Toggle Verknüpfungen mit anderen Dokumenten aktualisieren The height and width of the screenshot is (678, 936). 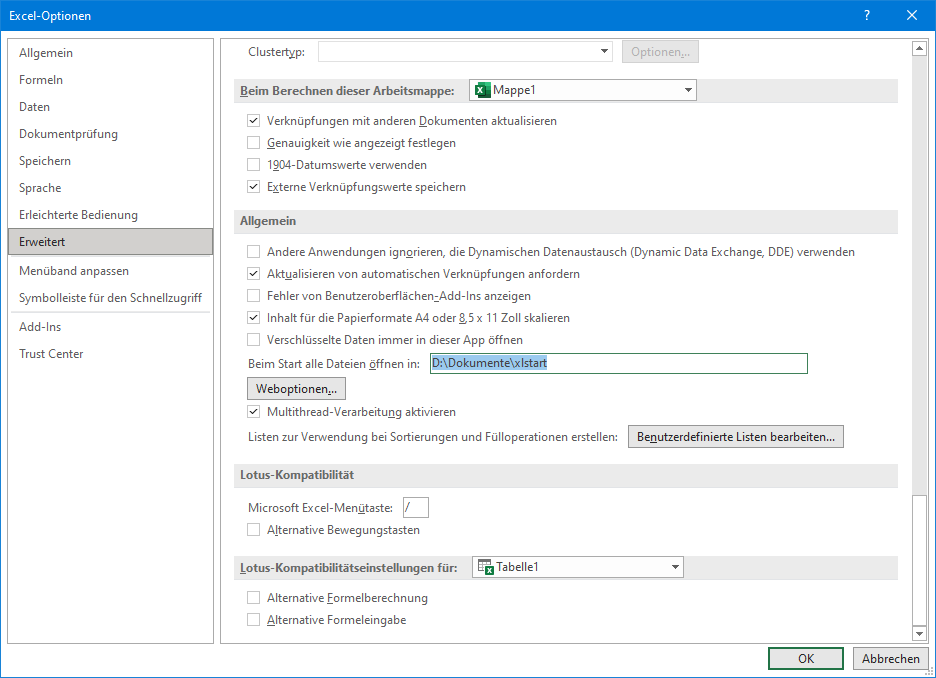click(254, 121)
